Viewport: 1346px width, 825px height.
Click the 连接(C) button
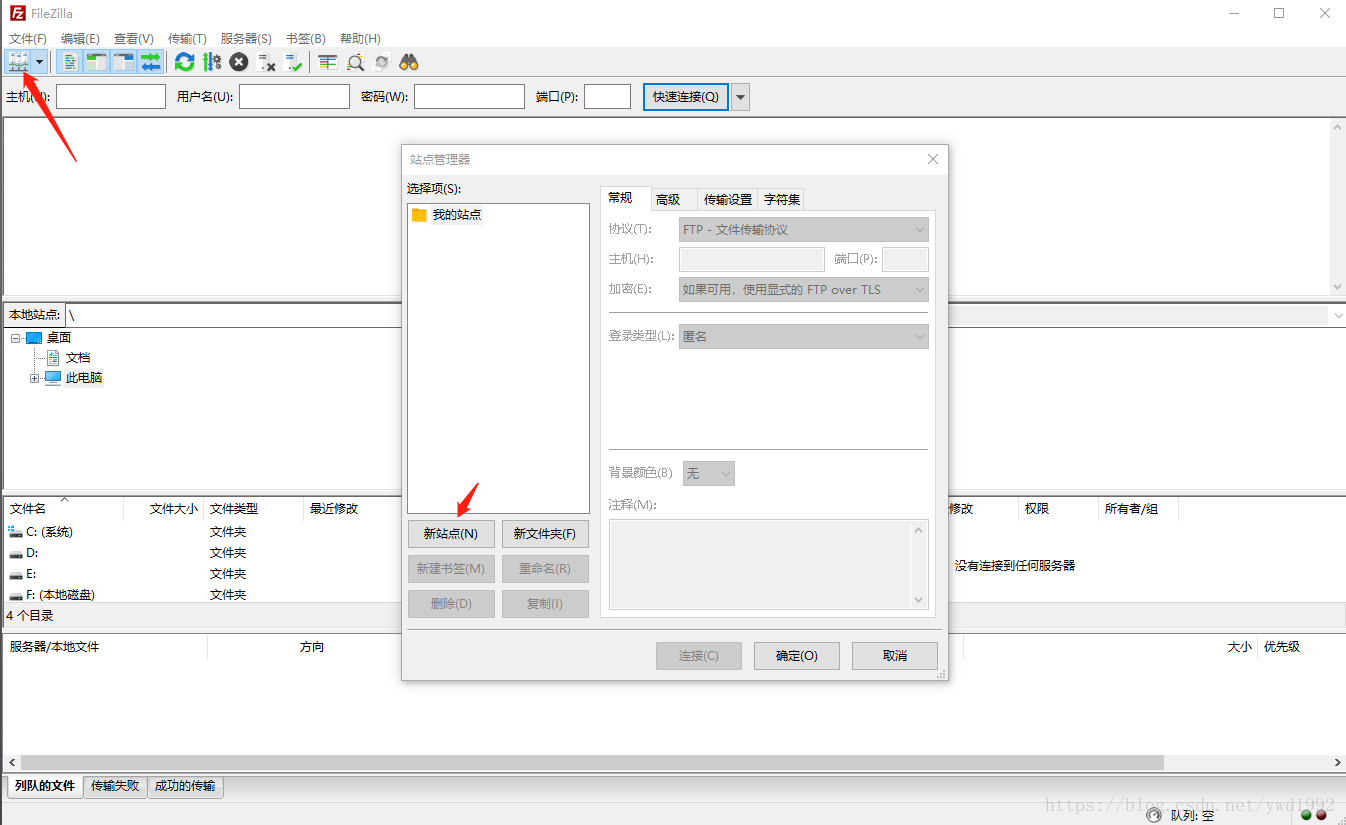[x=699, y=656]
